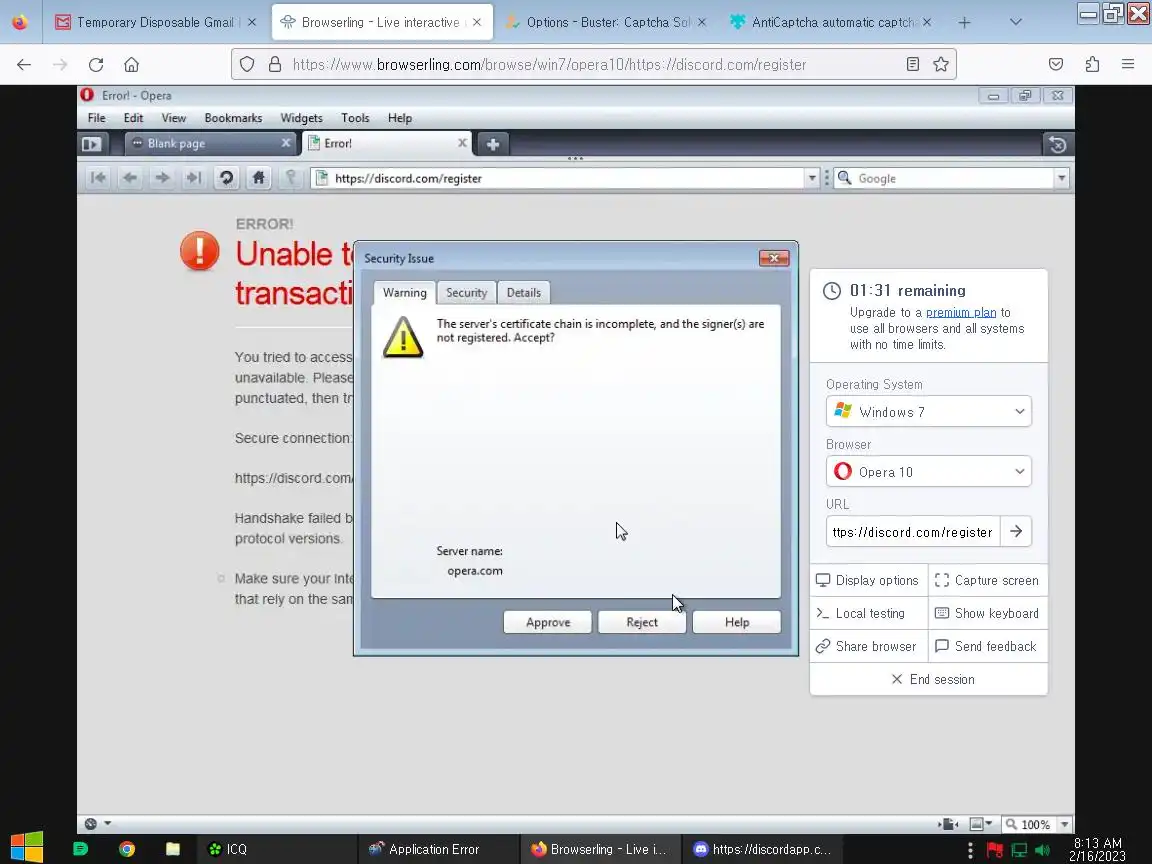Open Chrome from the taskbar
Screen dimensions: 1152x864
click(127, 849)
